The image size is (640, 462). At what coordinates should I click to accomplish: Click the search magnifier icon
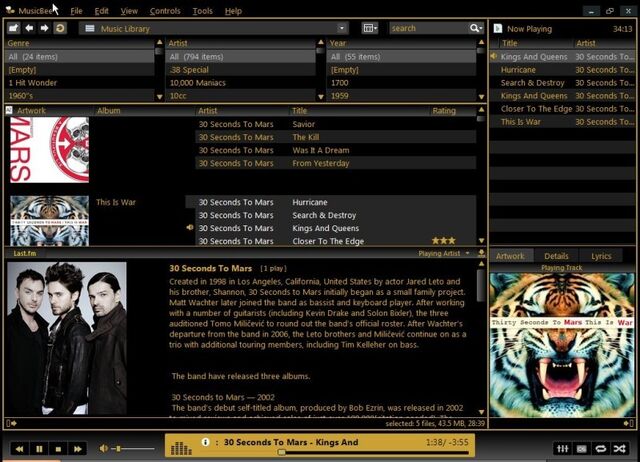[476, 28]
